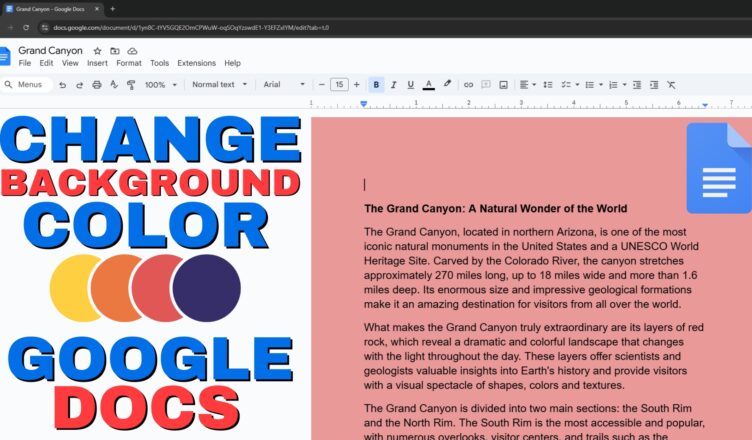The height and width of the screenshot is (440, 752).
Task: Activate the paint format tool
Action: point(130,85)
